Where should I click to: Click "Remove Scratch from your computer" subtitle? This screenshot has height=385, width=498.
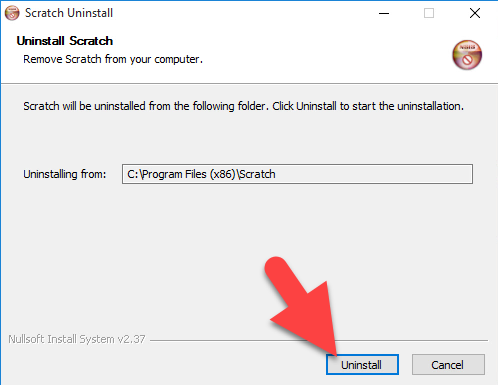pyautogui.click(x=113, y=59)
